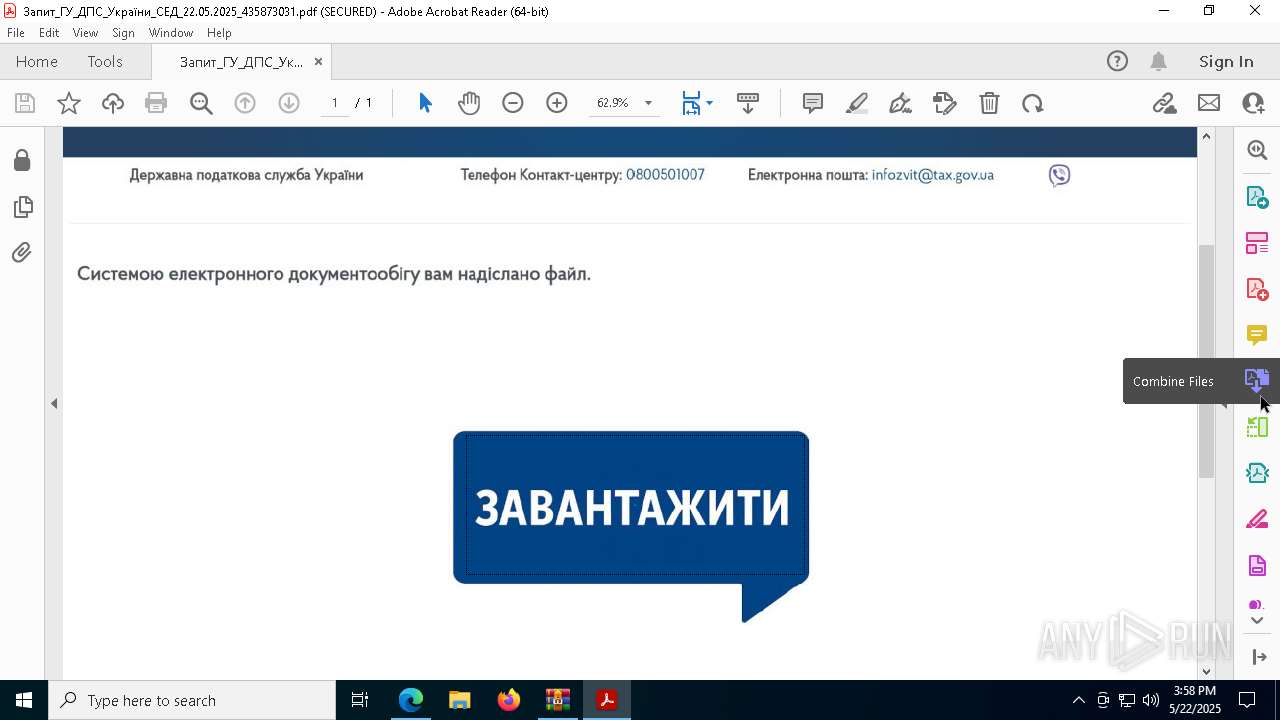Expand more tools chevron in right pane
This screenshot has width=1280, height=720.
(1257, 621)
